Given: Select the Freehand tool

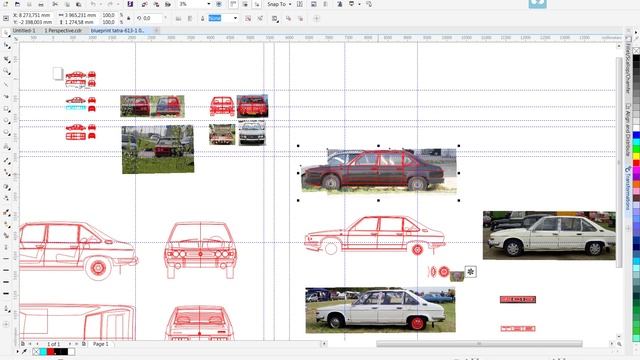Looking at the screenshot, I should point(7,84).
